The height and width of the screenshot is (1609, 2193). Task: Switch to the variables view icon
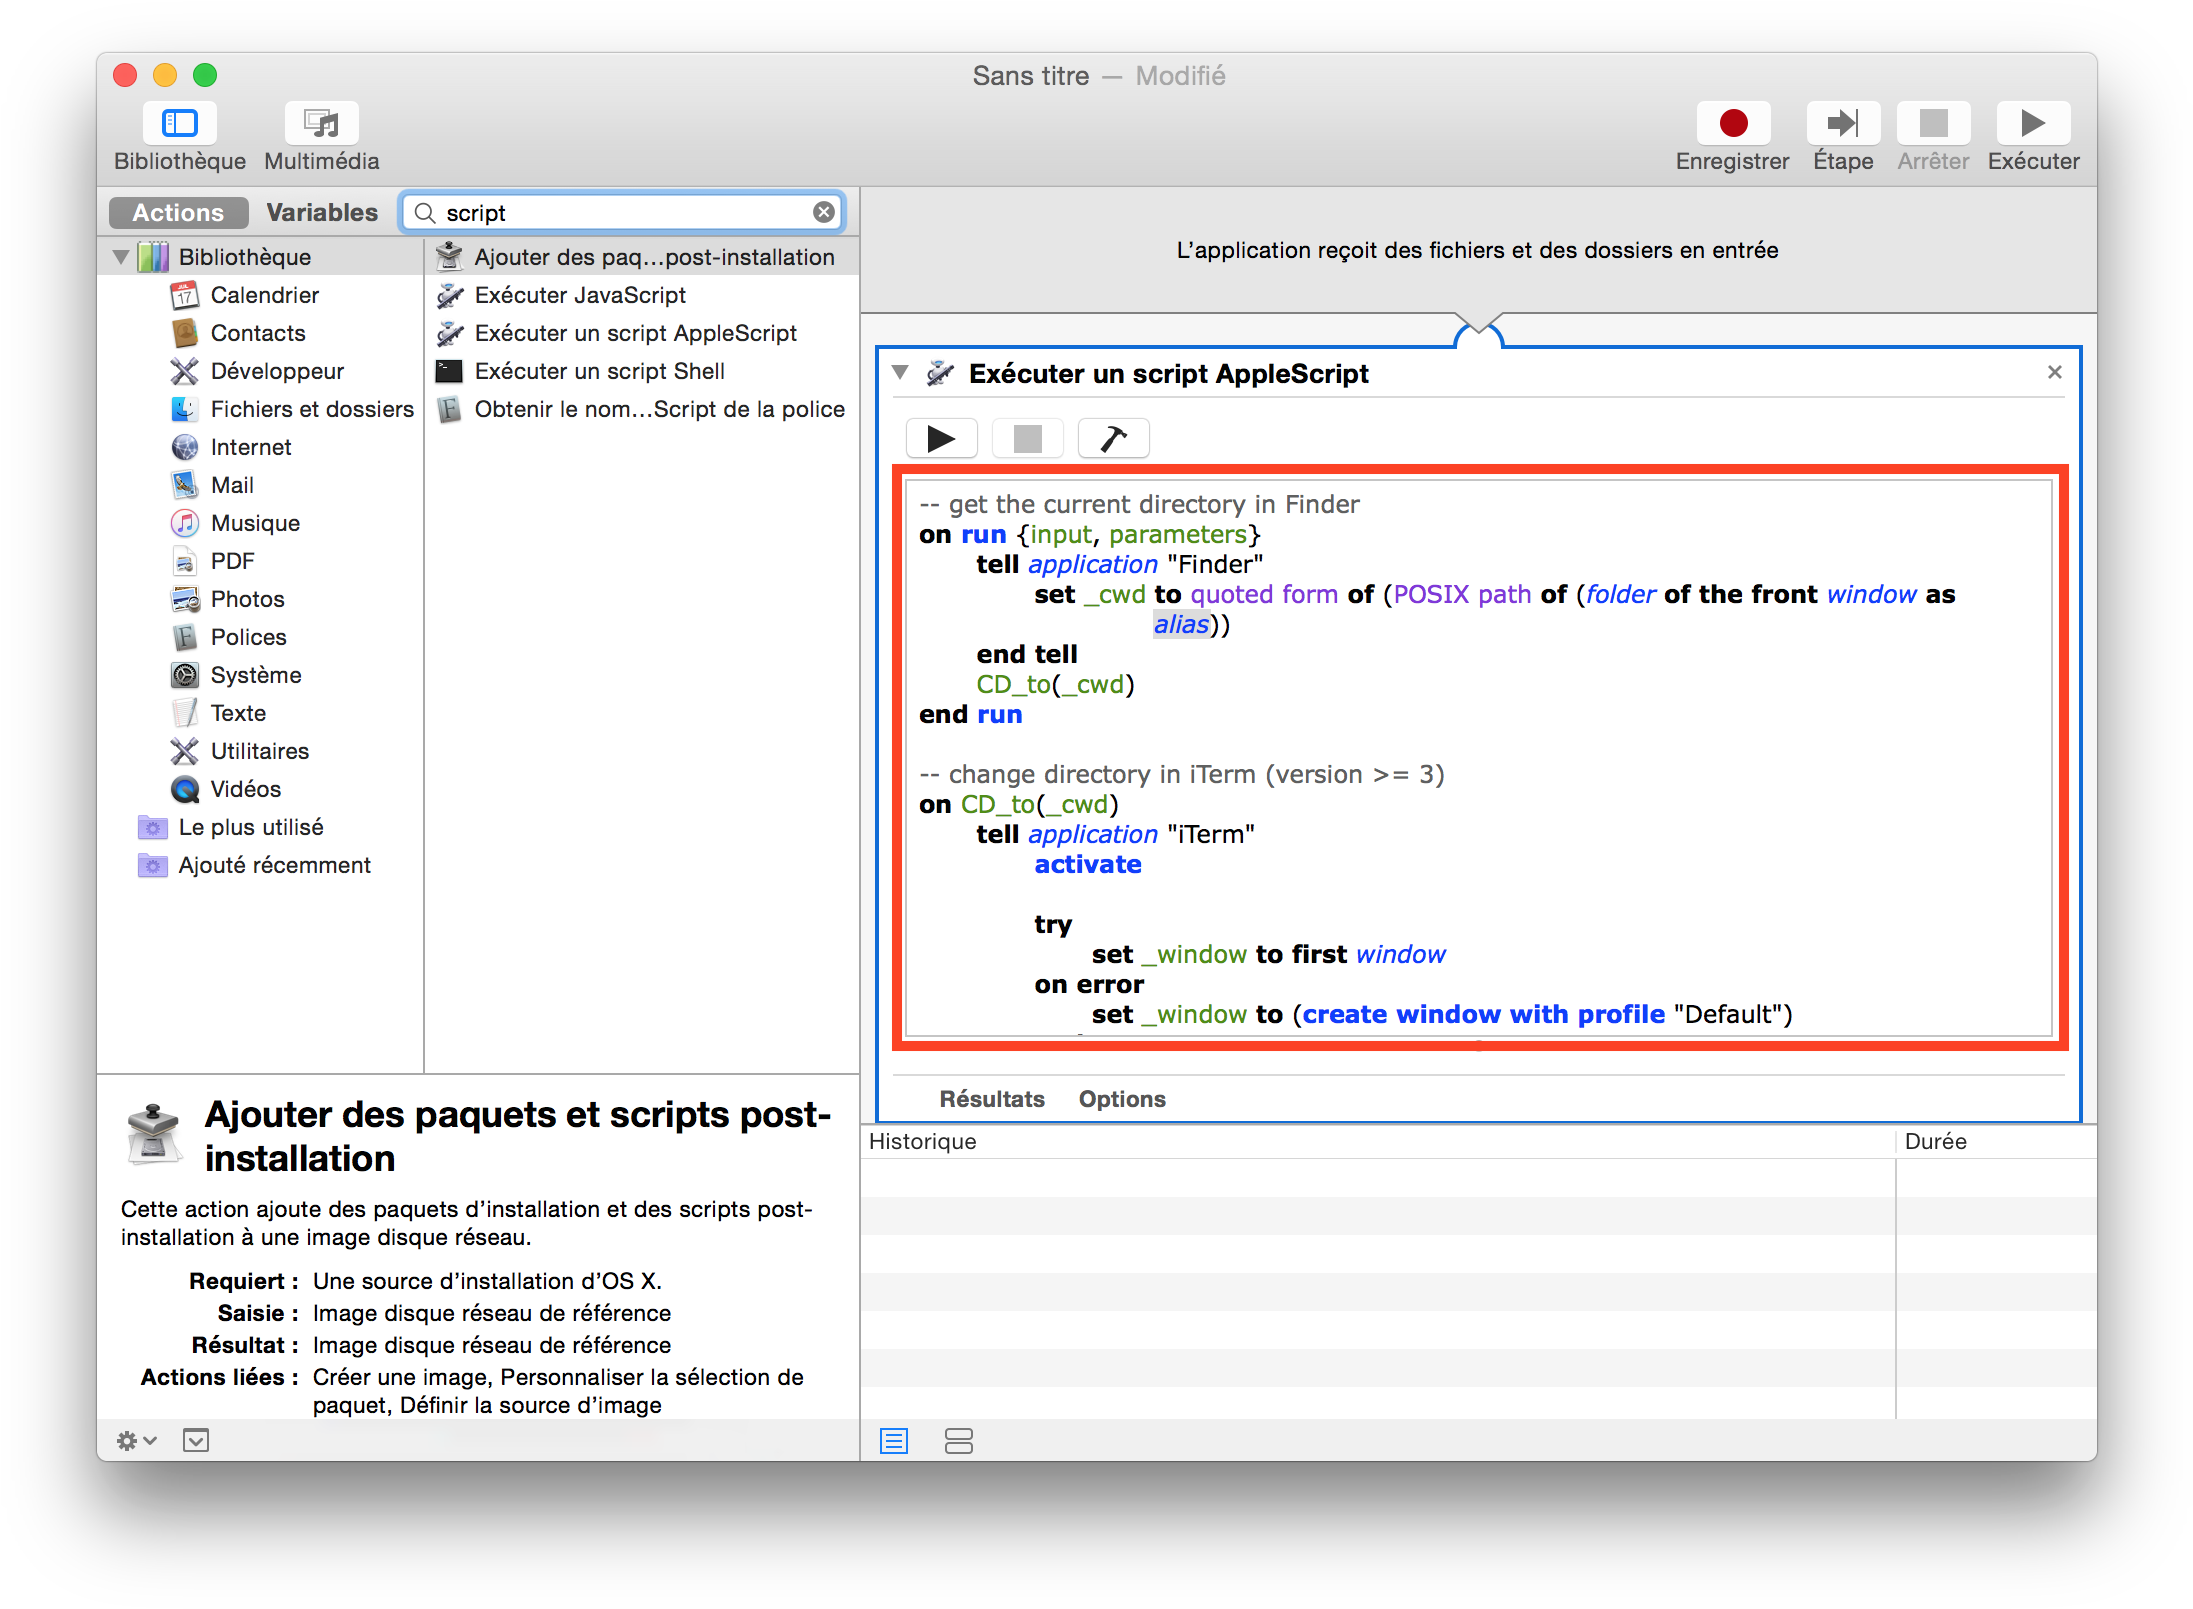[958, 1441]
